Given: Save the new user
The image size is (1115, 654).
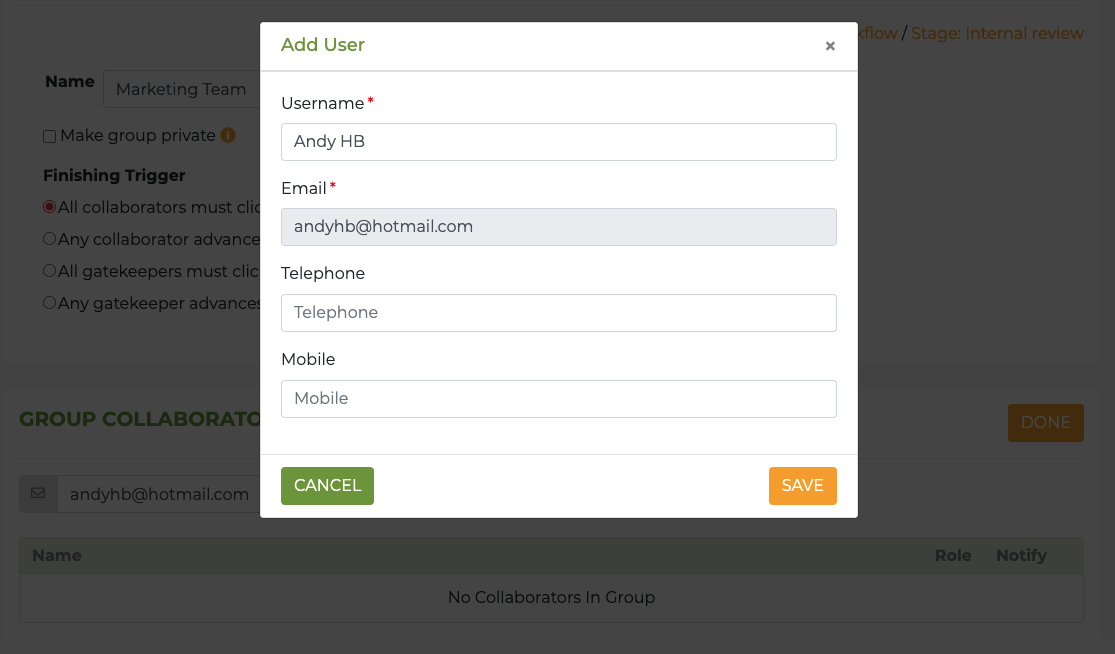Looking at the screenshot, I should pos(802,486).
